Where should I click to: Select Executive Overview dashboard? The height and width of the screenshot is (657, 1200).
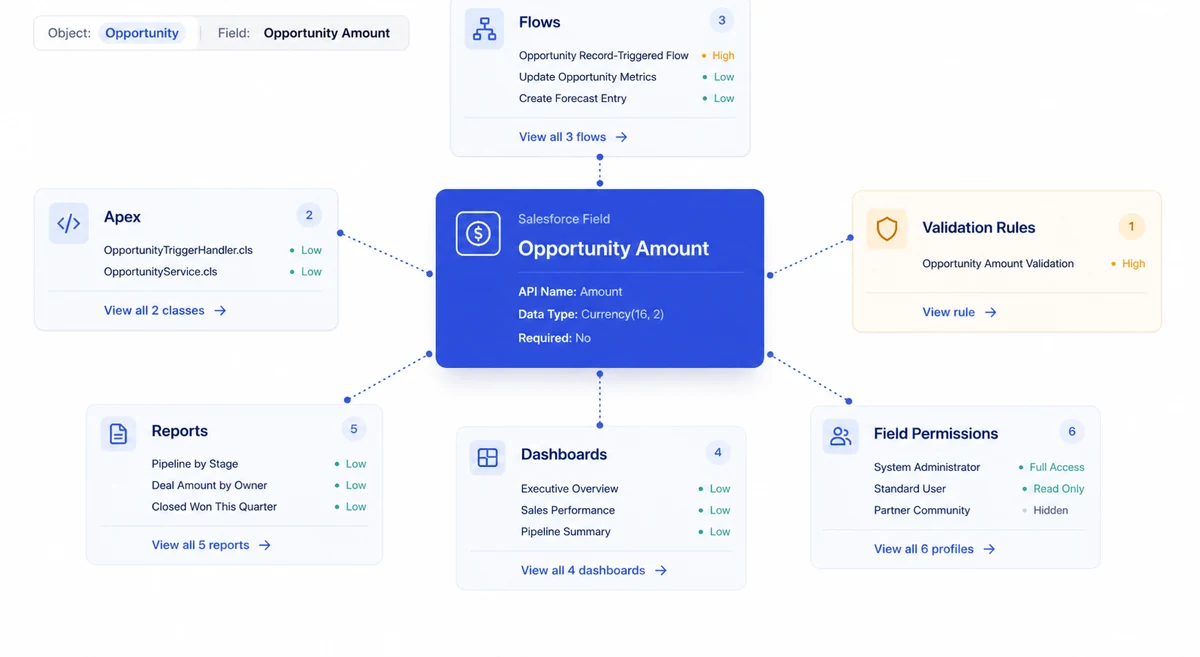click(626, 489)
